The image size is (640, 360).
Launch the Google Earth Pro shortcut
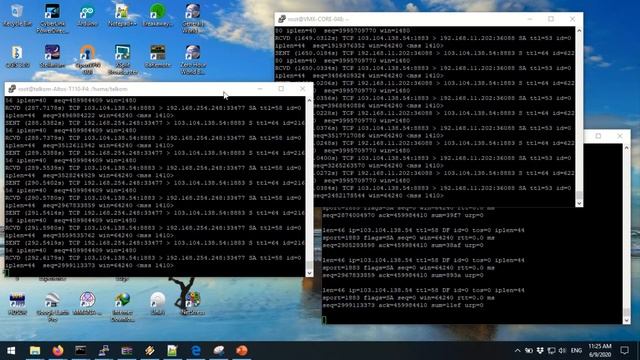[52, 307]
